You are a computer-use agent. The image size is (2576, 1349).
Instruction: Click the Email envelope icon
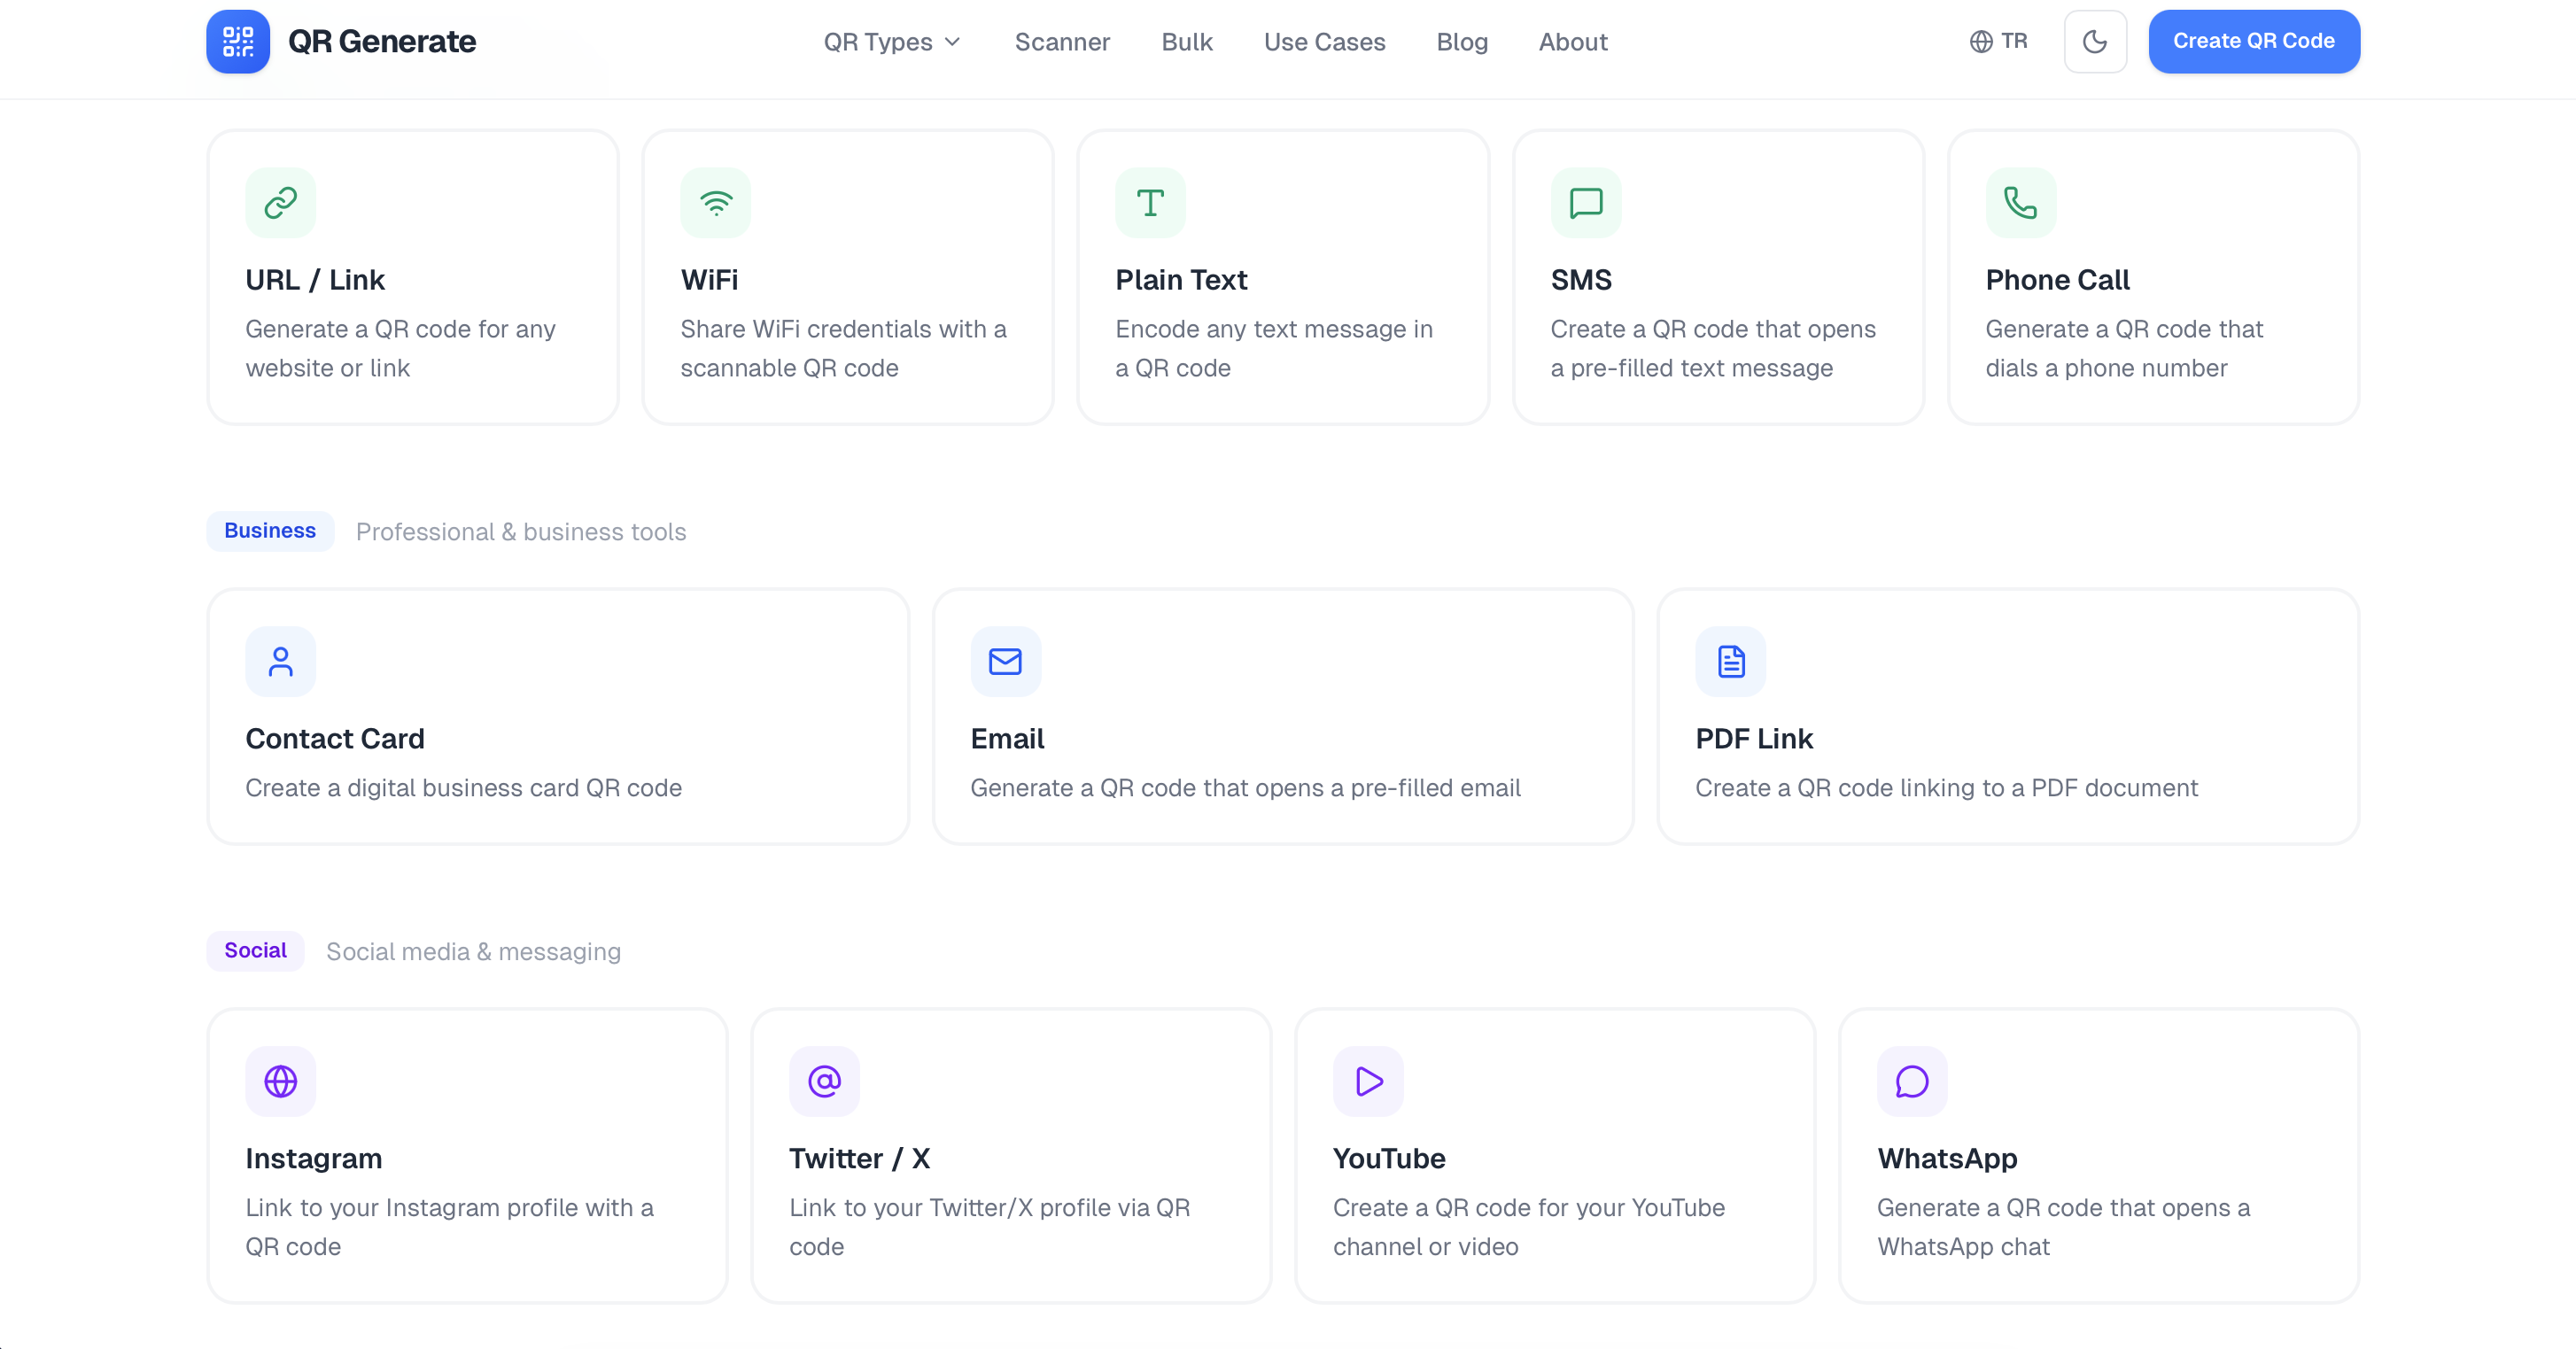pyautogui.click(x=1005, y=662)
